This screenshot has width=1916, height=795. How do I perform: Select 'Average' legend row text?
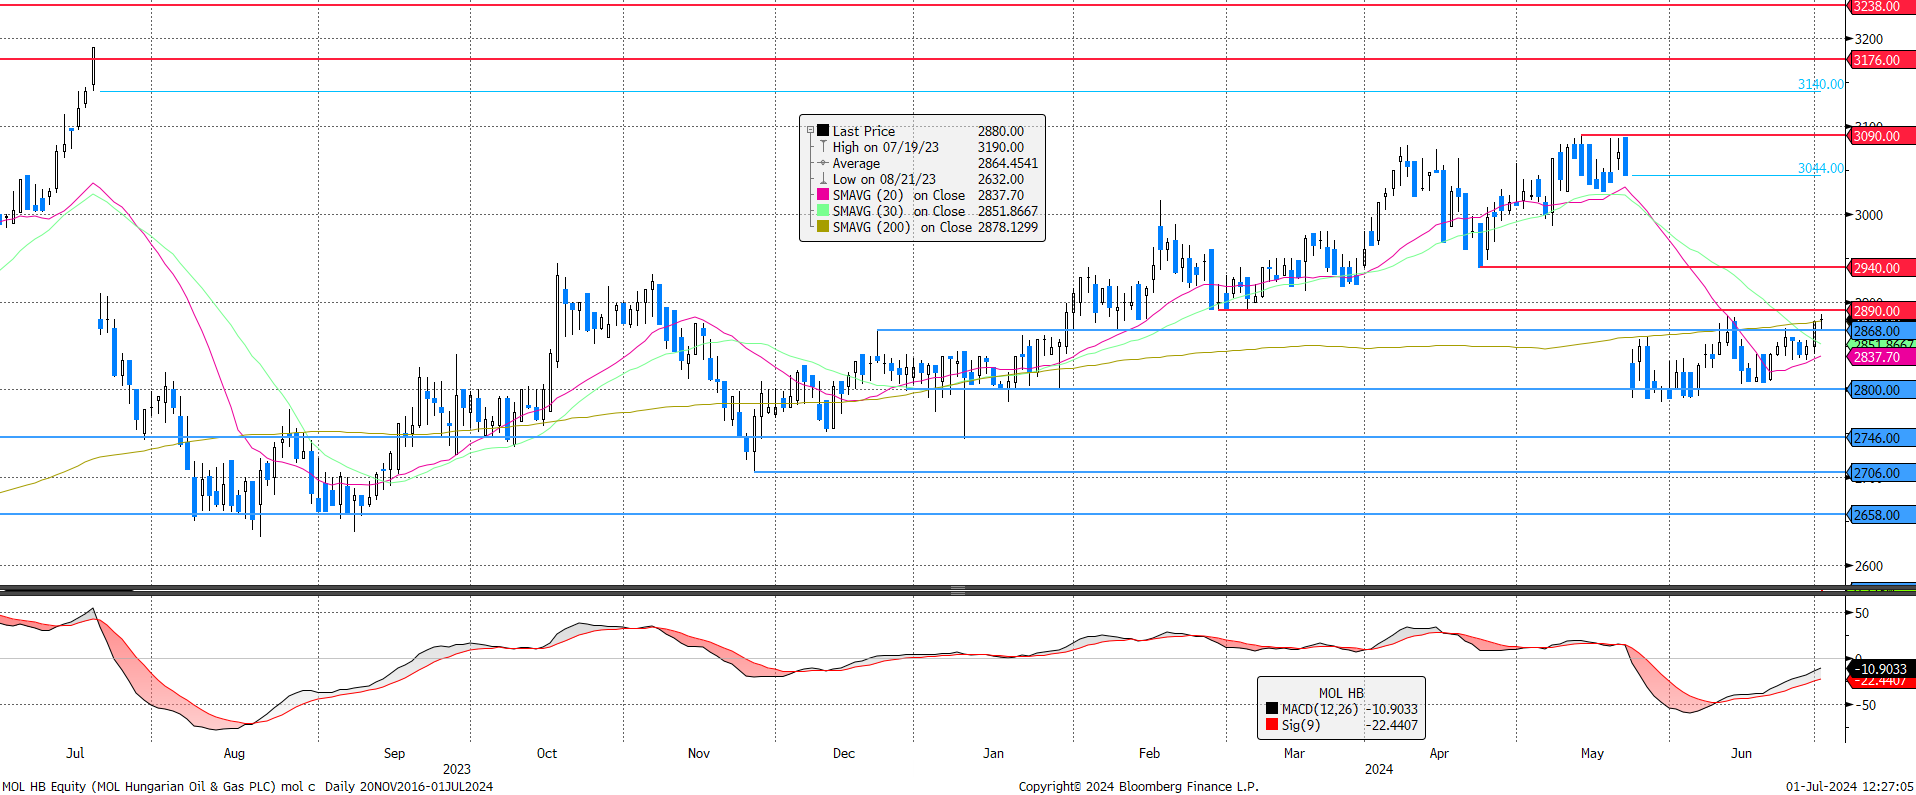pos(856,163)
